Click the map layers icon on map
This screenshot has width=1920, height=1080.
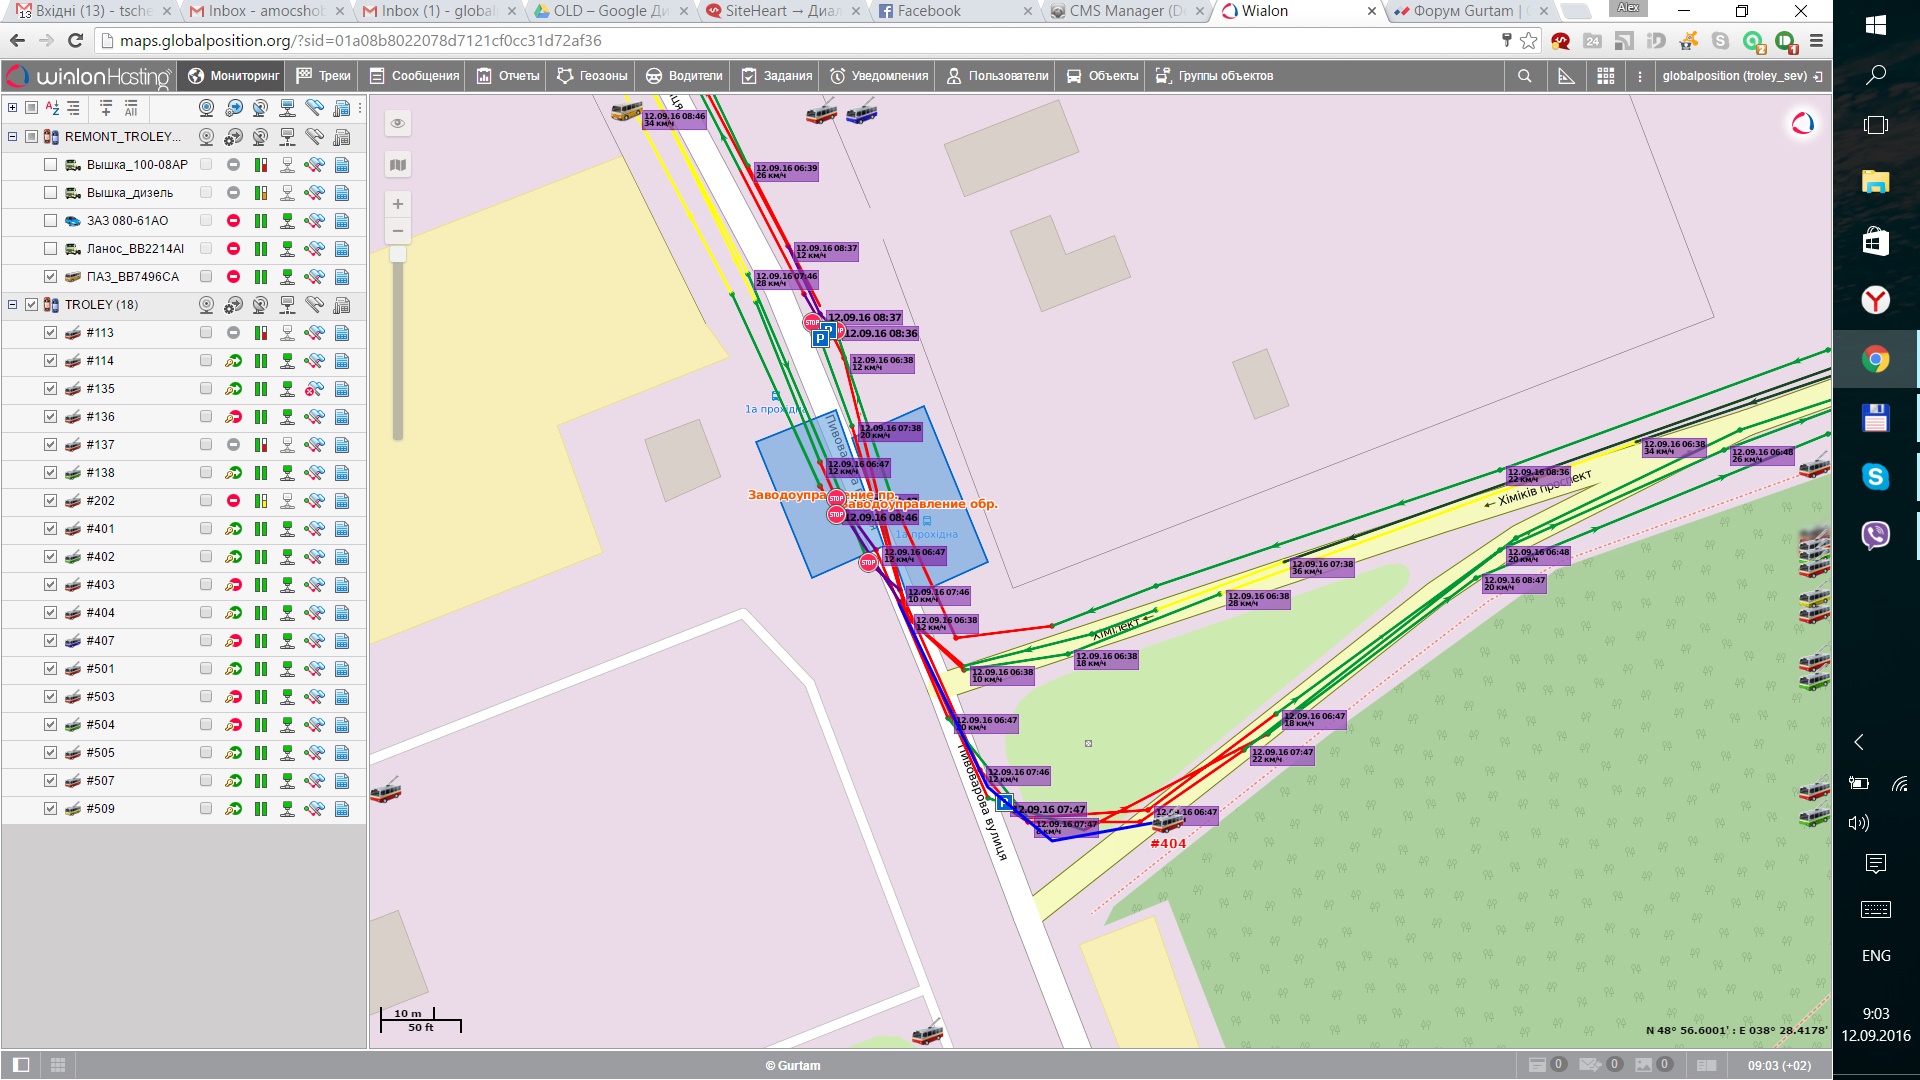(398, 165)
